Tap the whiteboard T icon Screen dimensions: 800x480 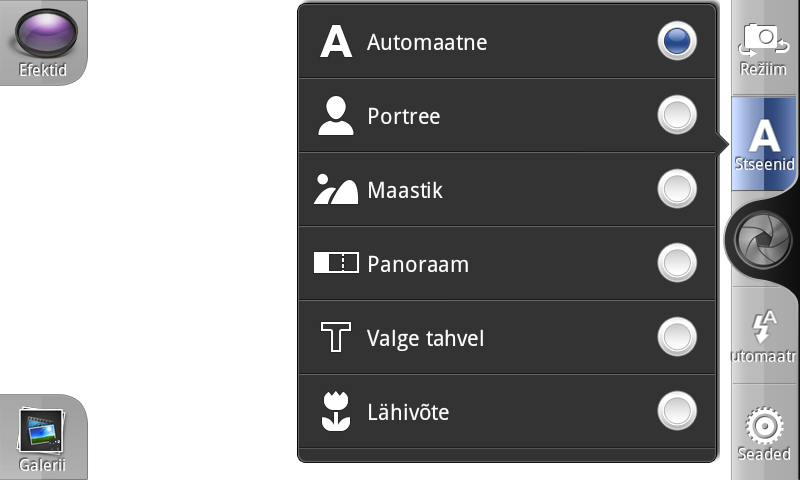pos(336,337)
